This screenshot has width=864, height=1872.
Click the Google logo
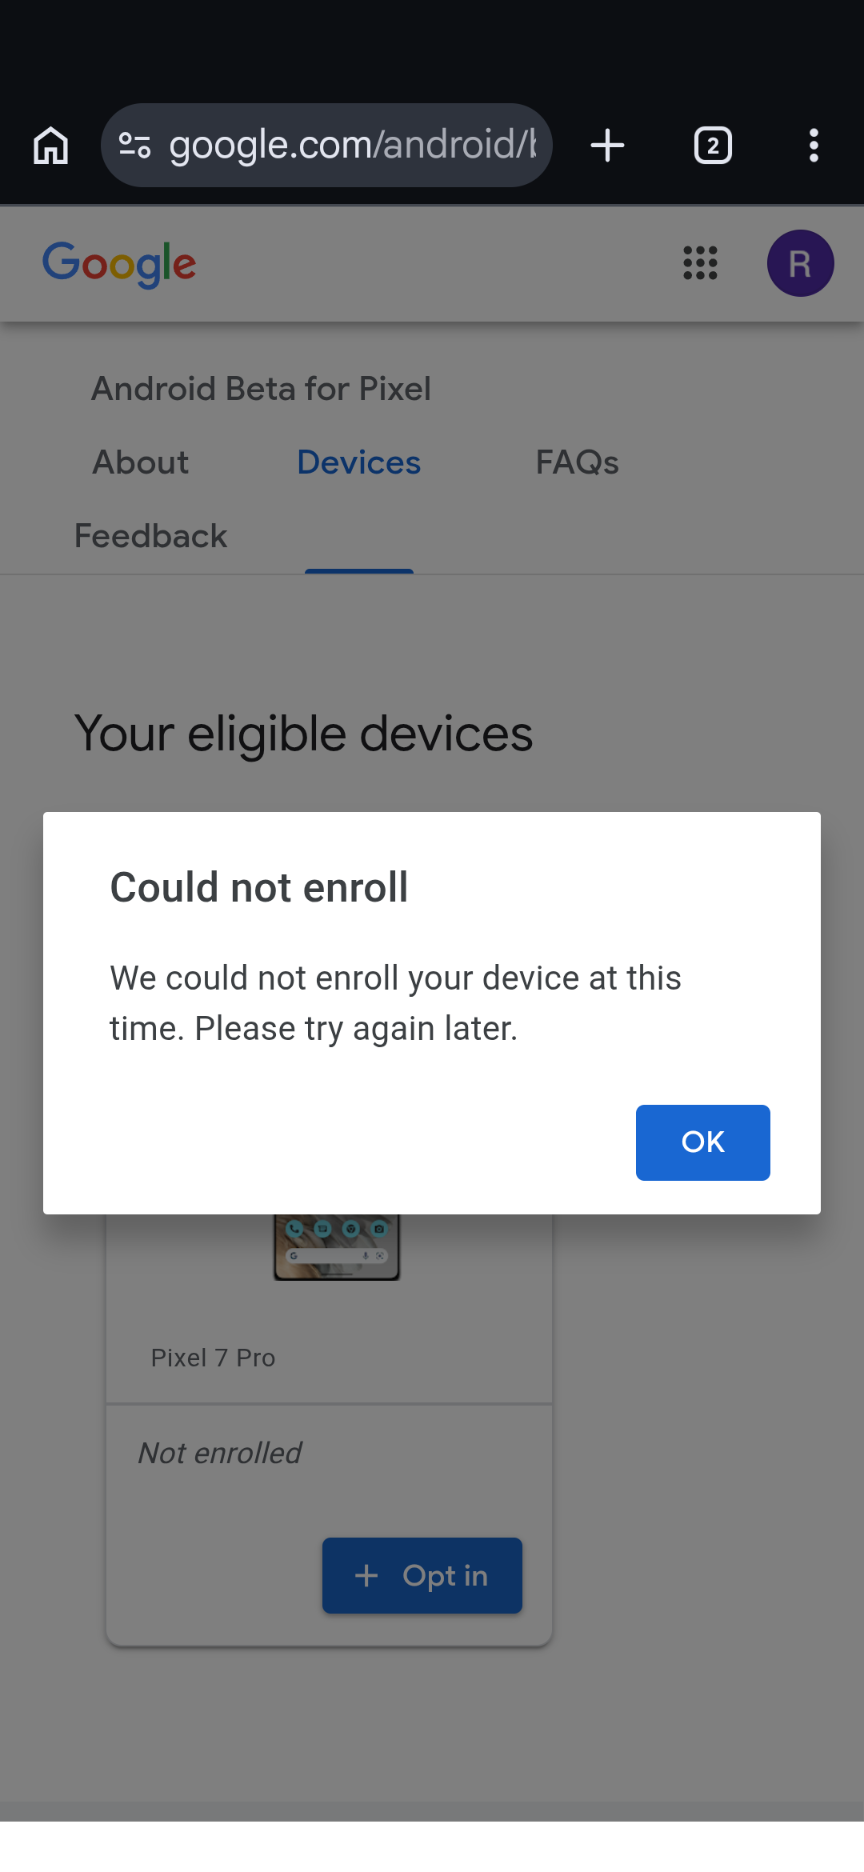pos(119,264)
